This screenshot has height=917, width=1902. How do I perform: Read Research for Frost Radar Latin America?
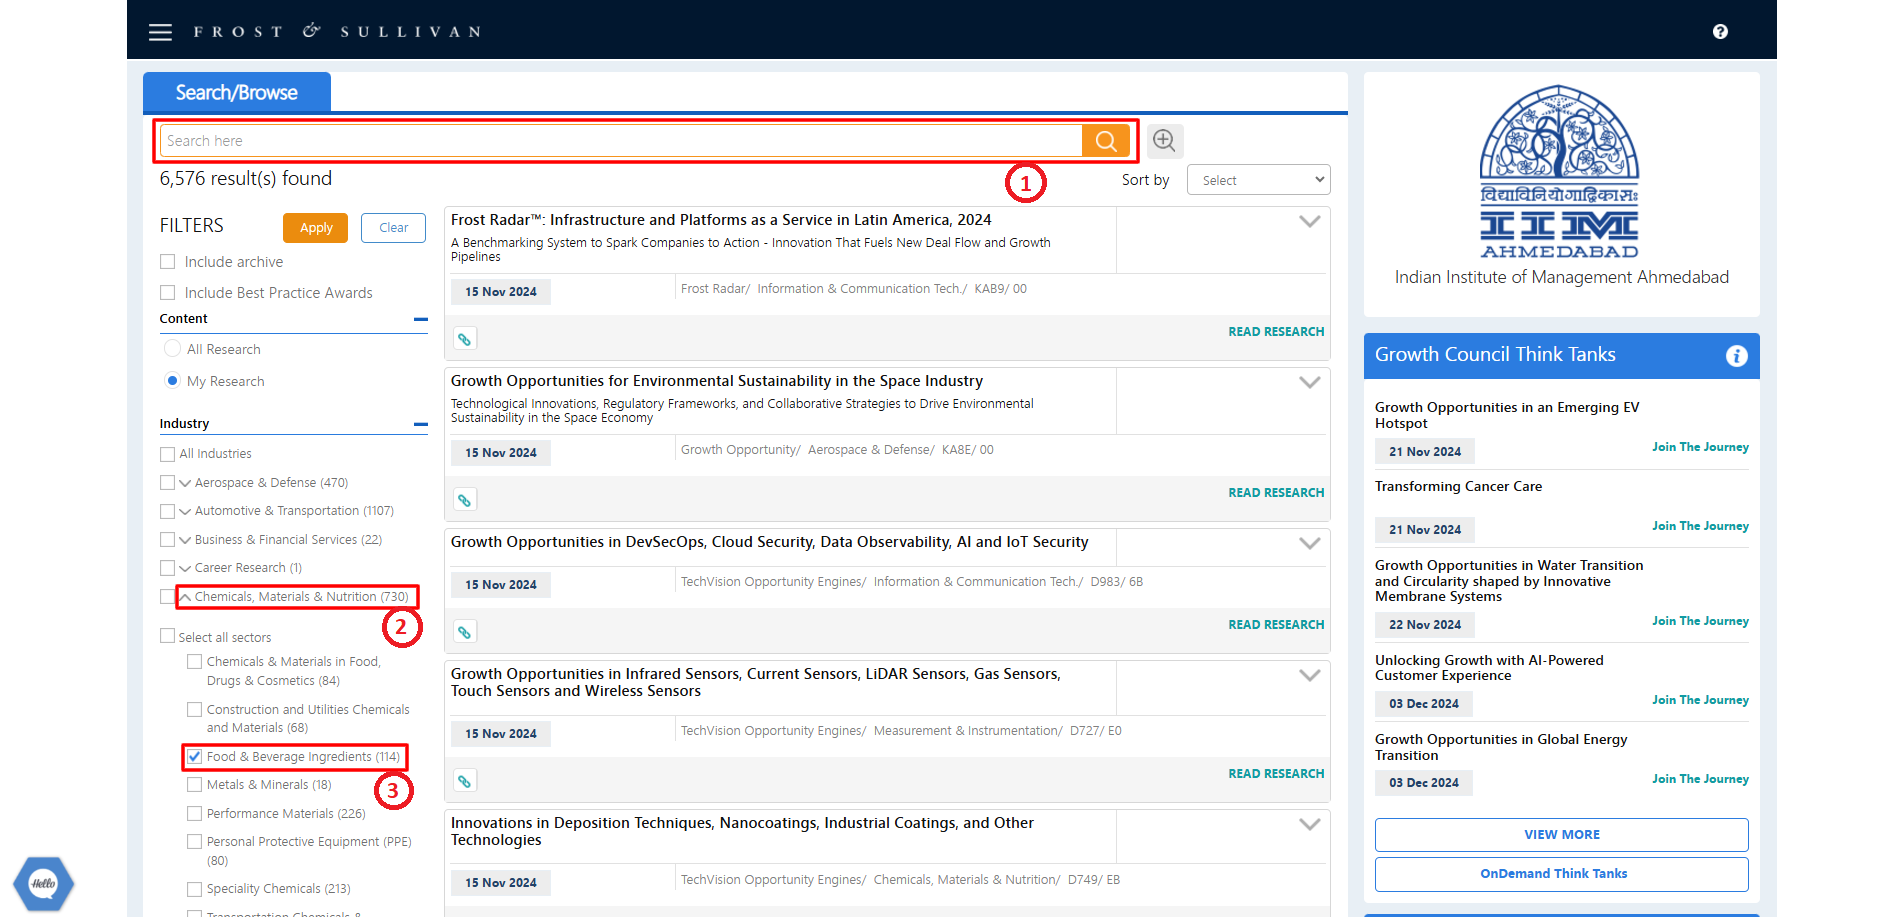[x=1276, y=332]
